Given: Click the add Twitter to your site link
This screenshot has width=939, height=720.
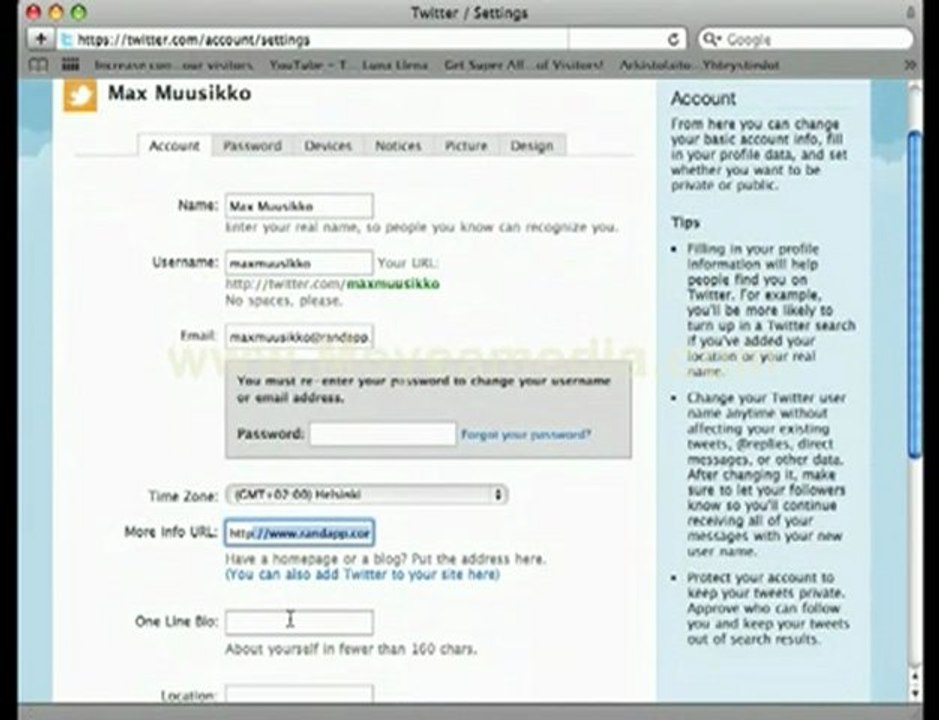Looking at the screenshot, I should point(362,574).
